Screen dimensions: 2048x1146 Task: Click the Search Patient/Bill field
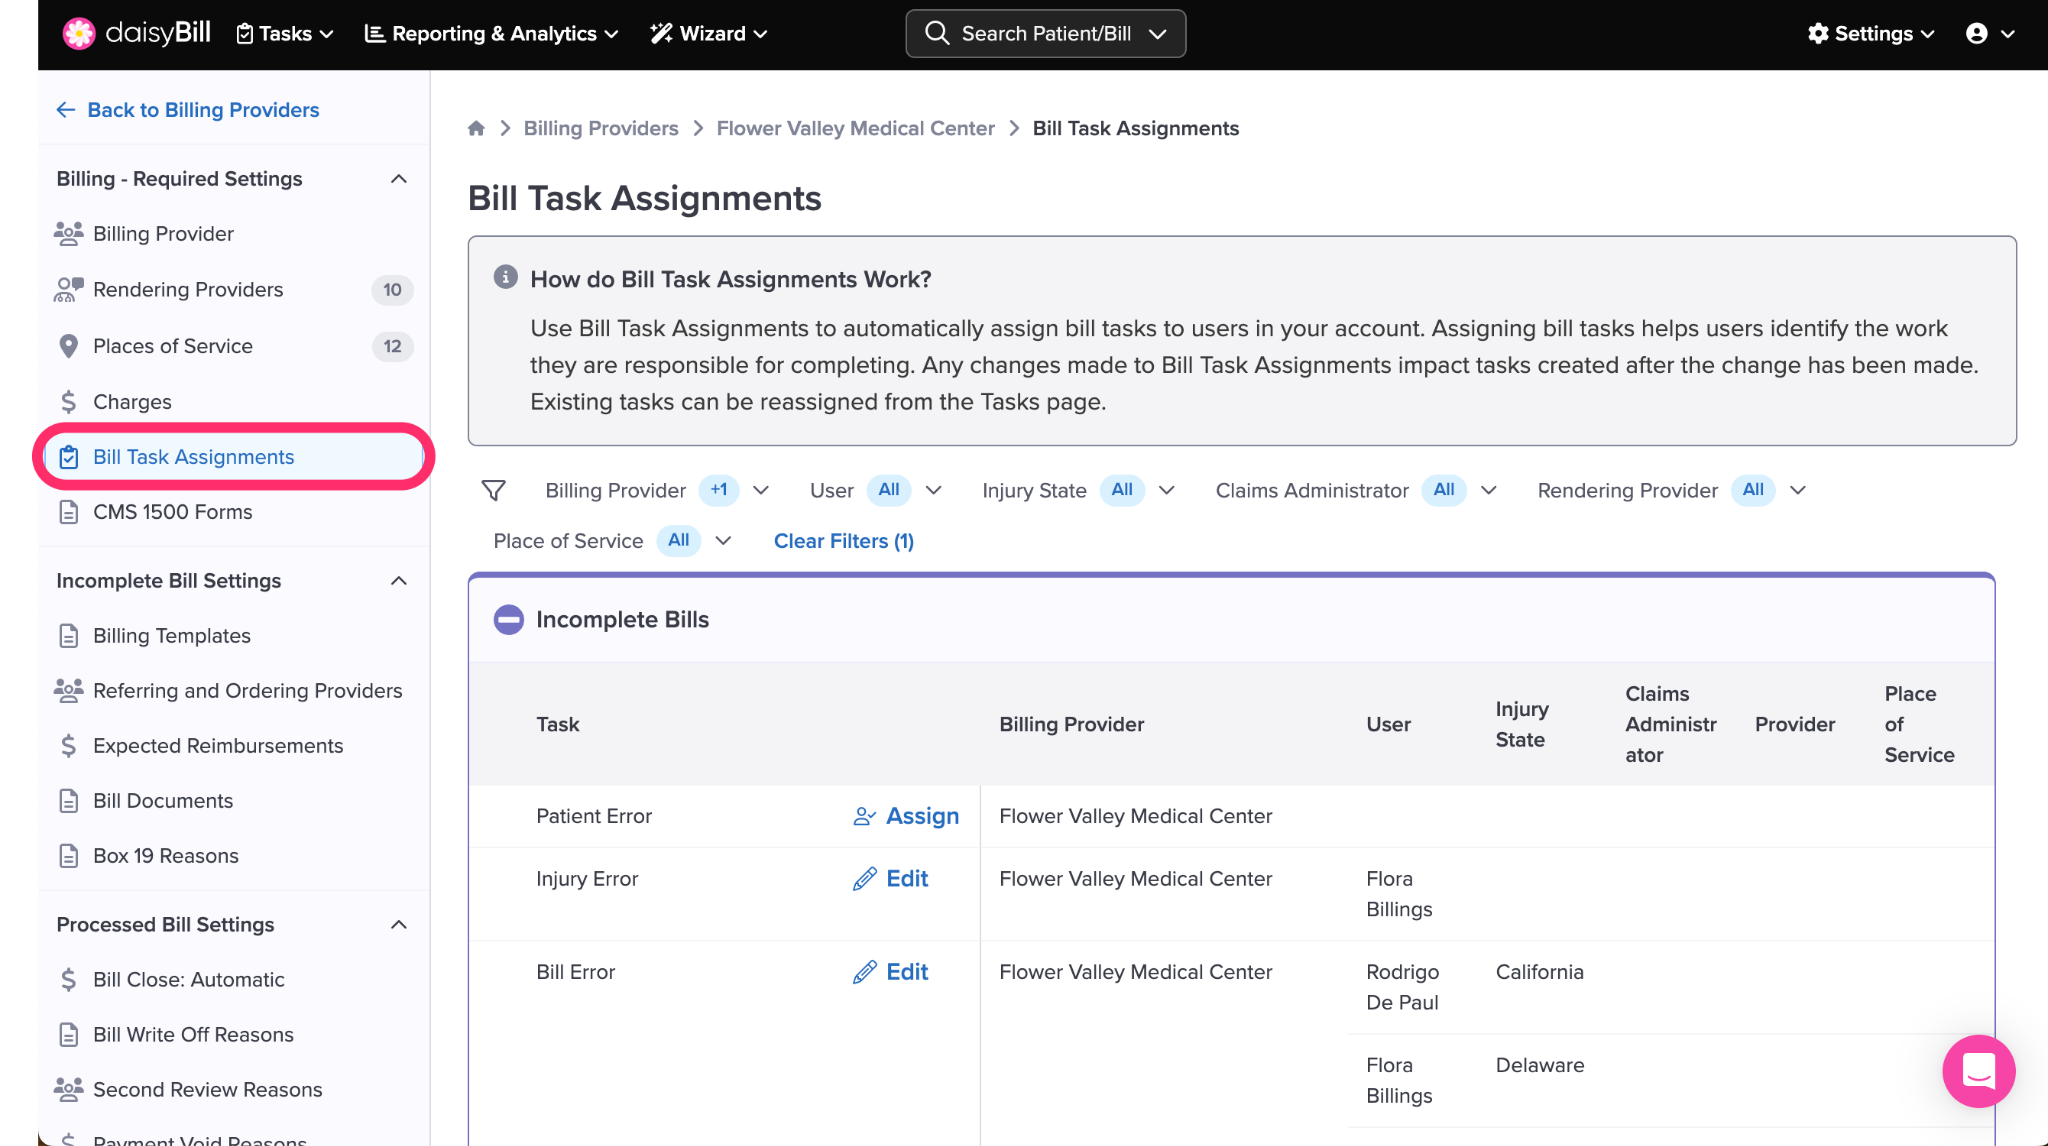pos(1045,33)
